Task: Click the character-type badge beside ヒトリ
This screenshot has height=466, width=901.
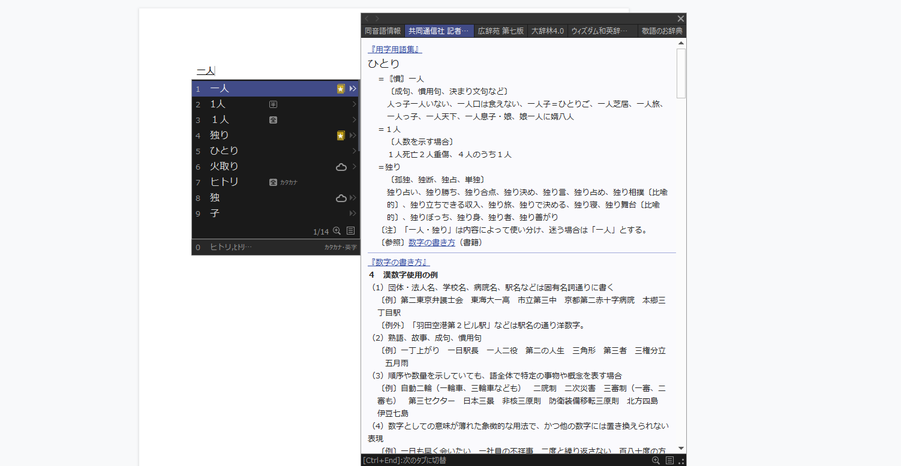Action: coord(273,183)
